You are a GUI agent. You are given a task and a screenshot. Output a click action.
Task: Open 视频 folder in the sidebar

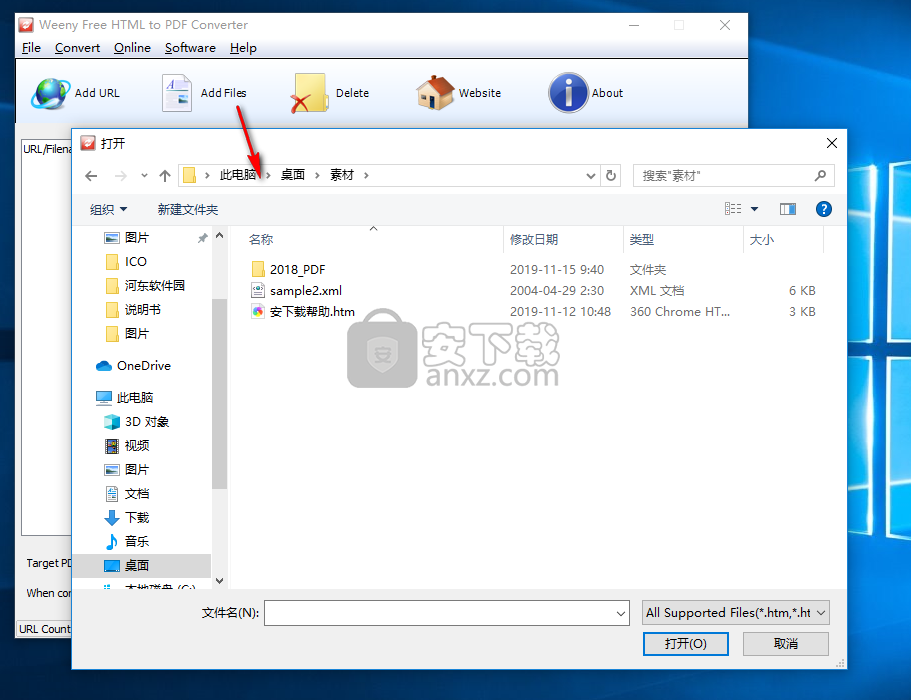(137, 446)
